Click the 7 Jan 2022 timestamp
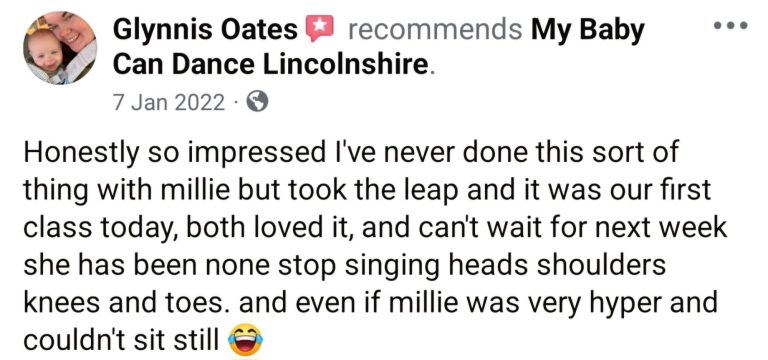Viewport: 768px width, 360px height. [x=169, y=102]
